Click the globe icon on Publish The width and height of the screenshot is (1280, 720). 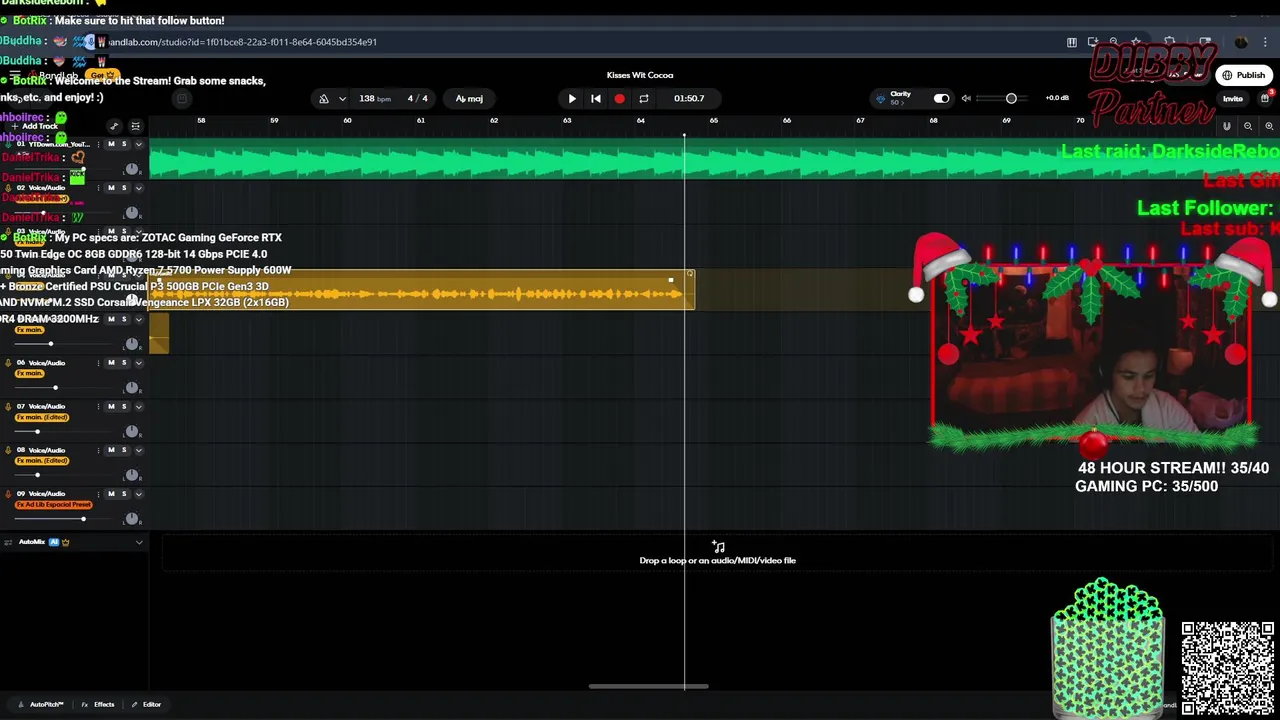click(1227, 75)
